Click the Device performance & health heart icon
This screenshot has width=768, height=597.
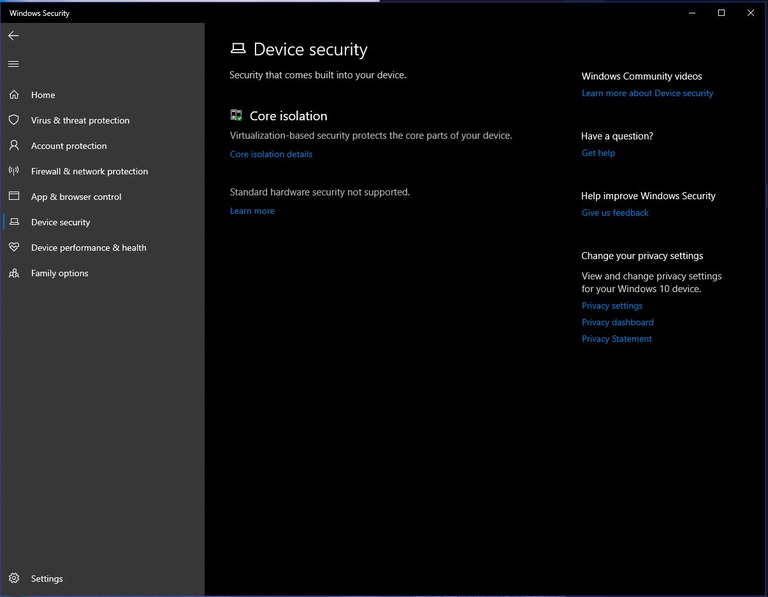14,248
